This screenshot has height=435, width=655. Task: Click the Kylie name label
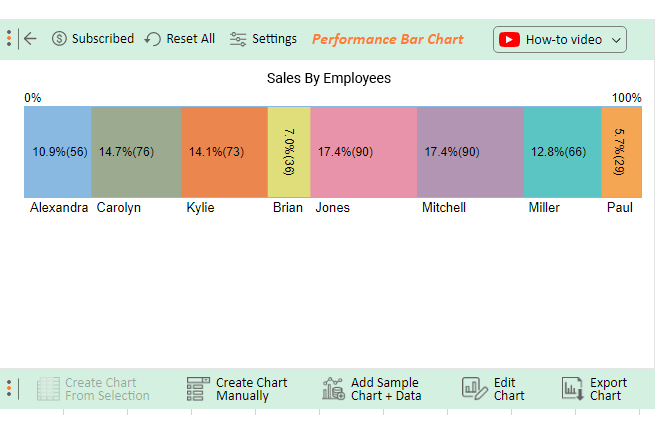(200, 208)
